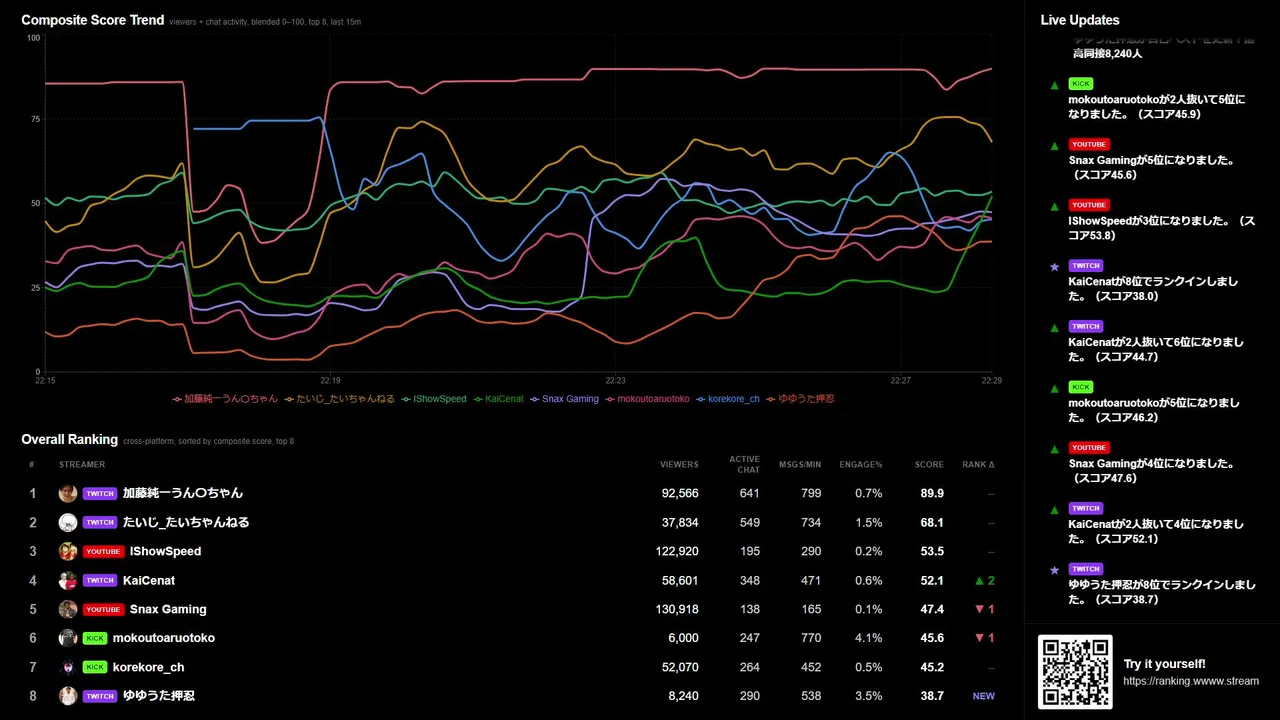Select the Snax Gaming avatar in ranking
This screenshot has height=720, width=1280.
(x=68, y=609)
